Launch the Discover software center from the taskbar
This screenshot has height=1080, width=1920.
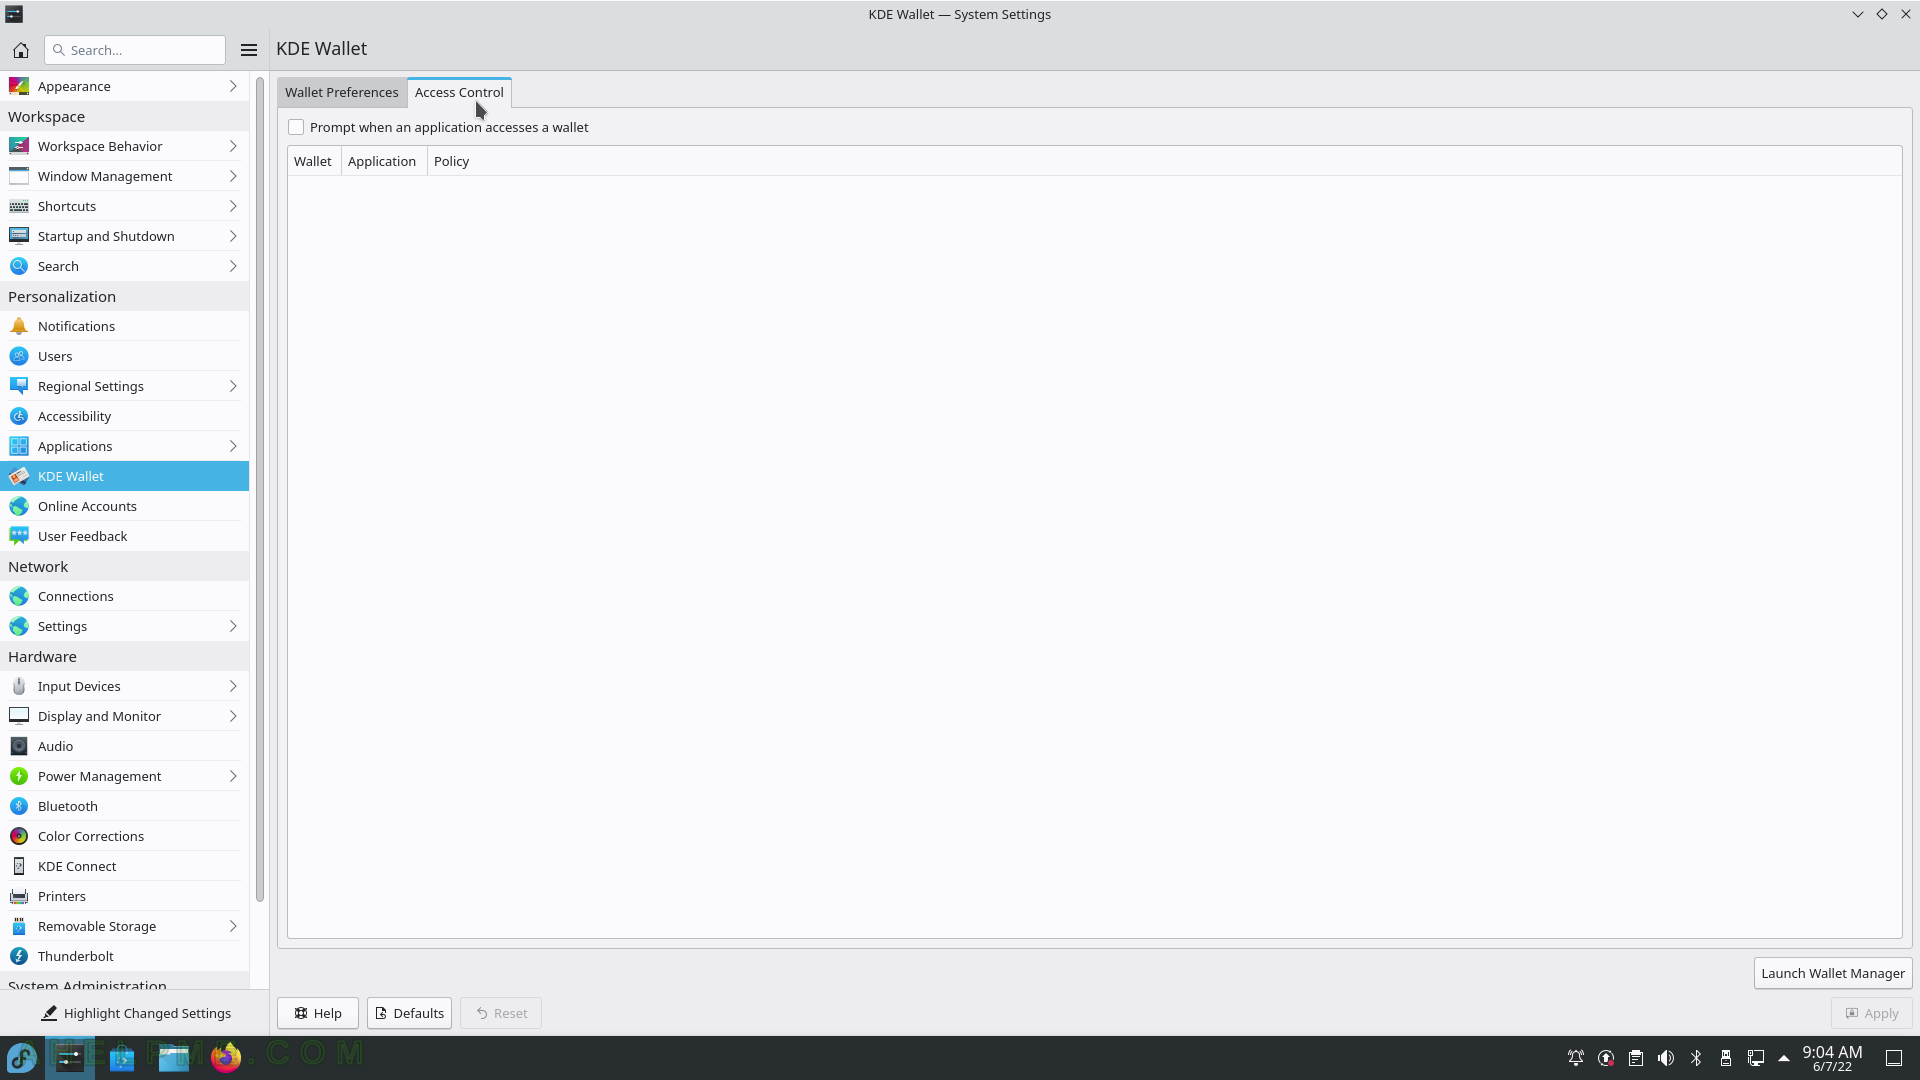pos(122,1057)
